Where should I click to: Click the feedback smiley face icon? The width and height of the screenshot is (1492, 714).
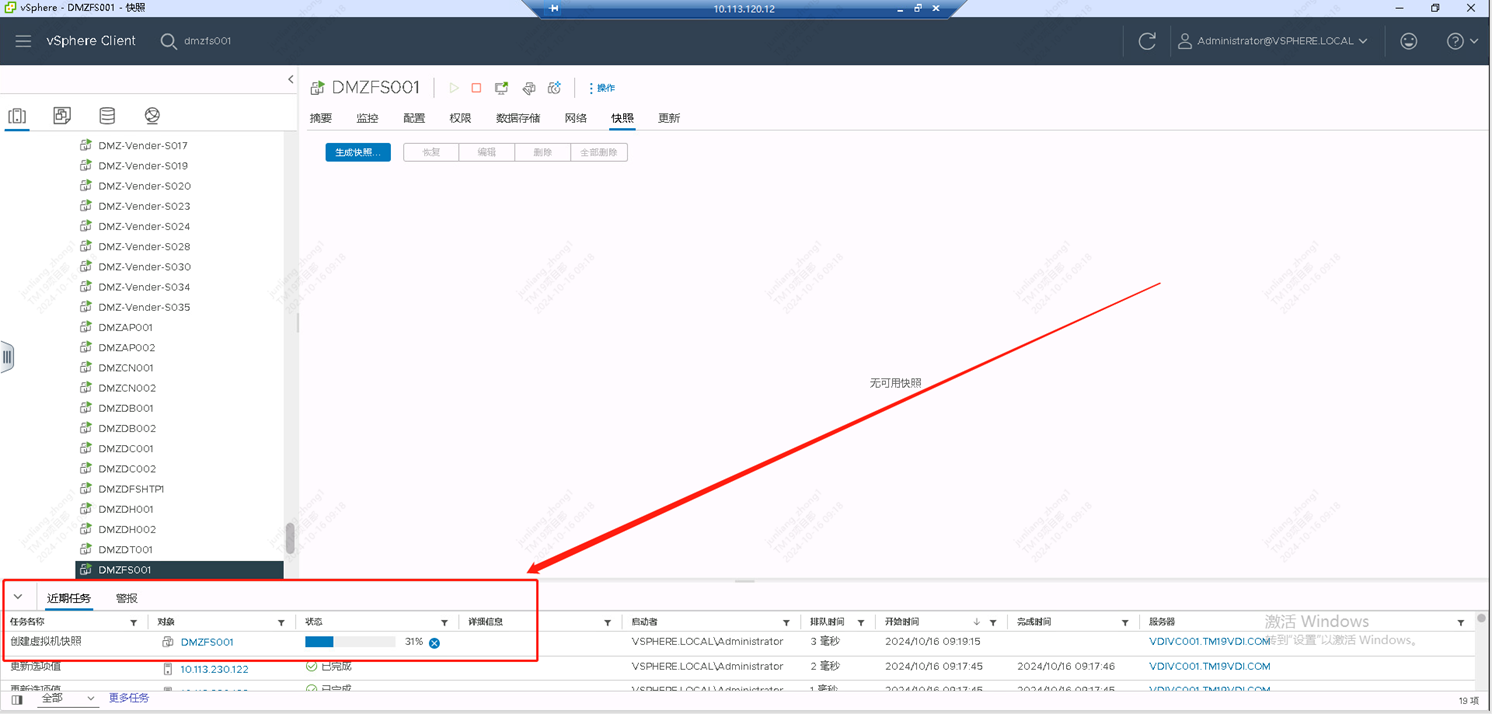point(1408,41)
